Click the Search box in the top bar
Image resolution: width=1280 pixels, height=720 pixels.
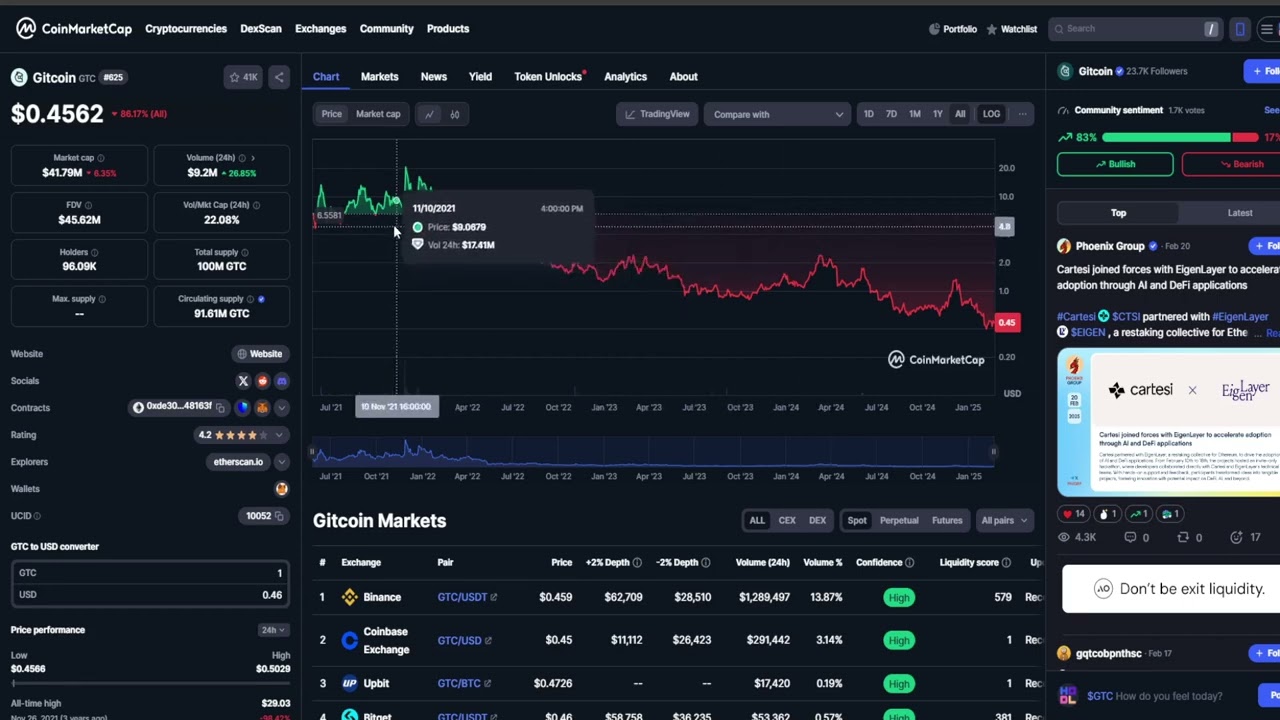1136,29
